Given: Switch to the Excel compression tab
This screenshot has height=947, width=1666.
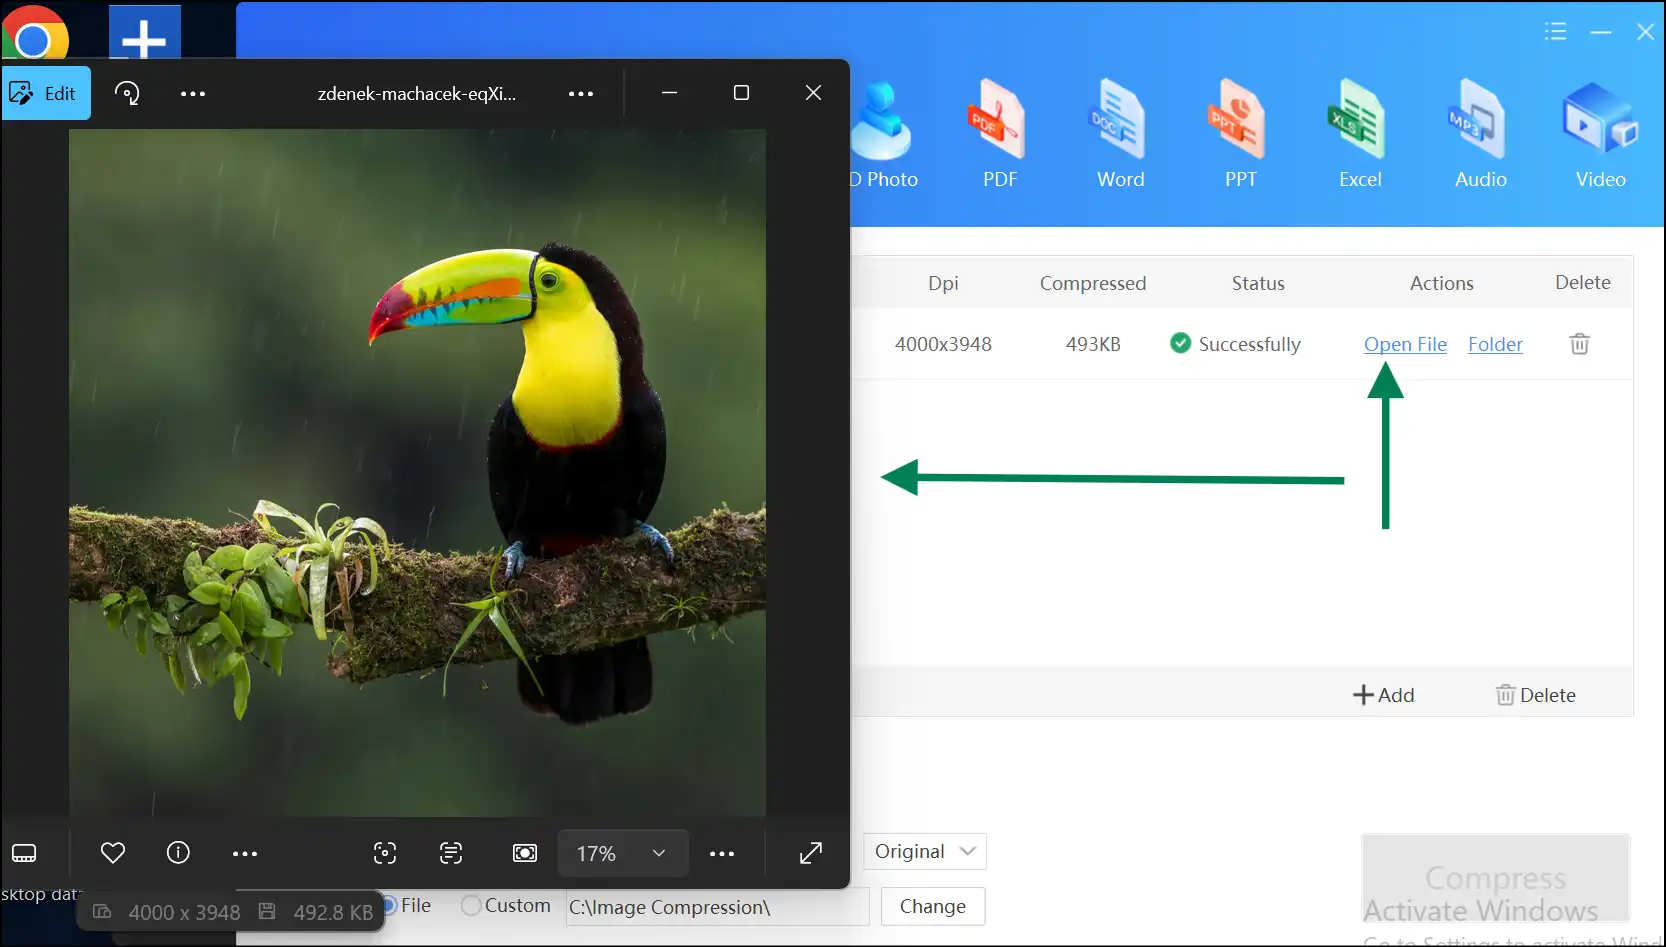Looking at the screenshot, I should click(1360, 135).
